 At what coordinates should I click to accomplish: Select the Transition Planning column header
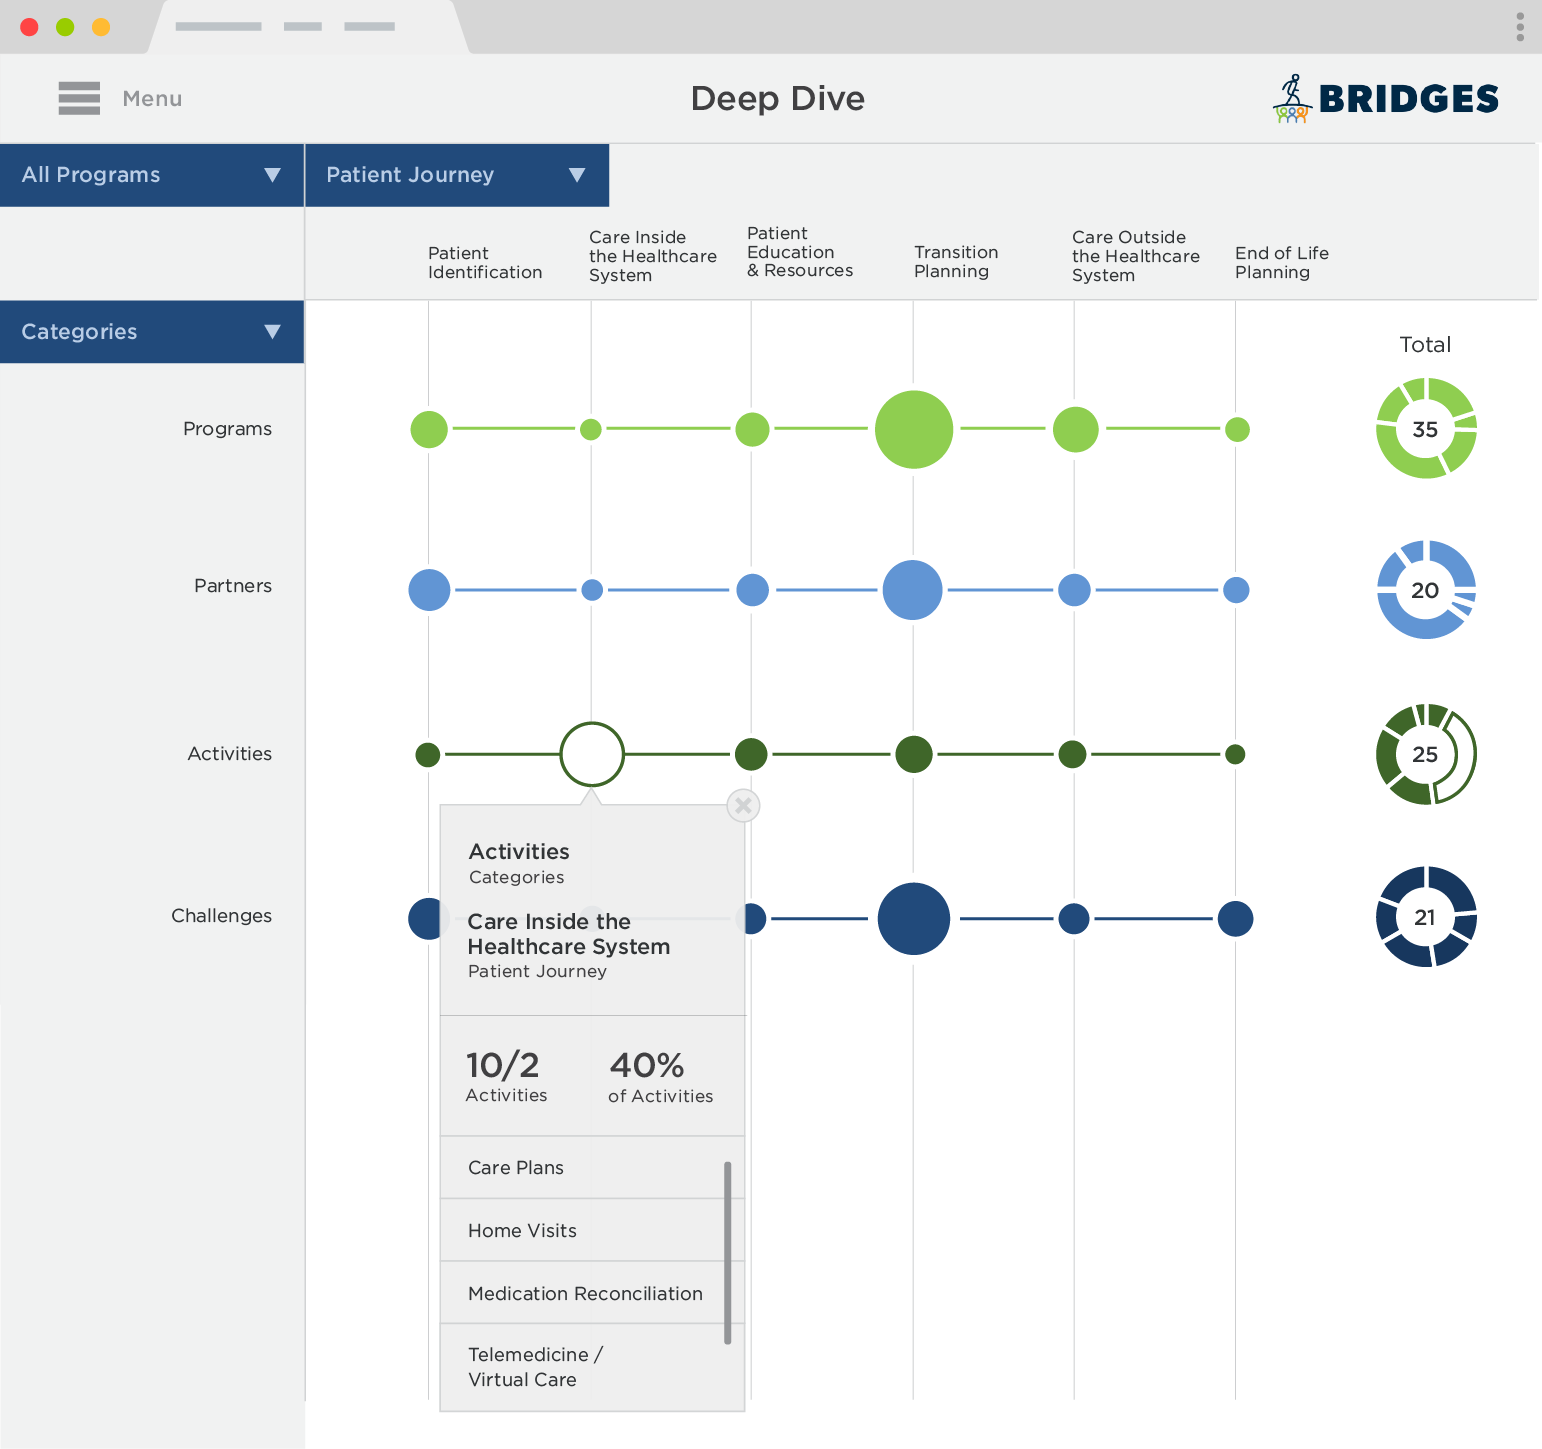[955, 263]
